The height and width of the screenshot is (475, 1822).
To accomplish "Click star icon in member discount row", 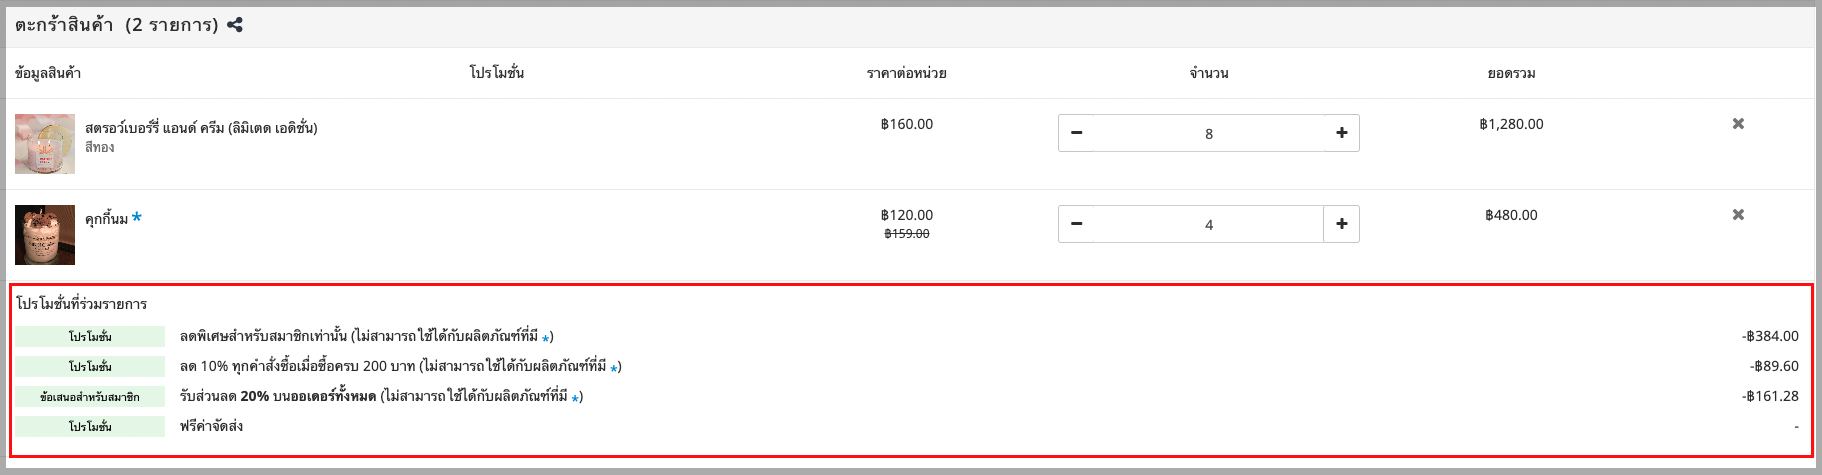I will tap(546, 339).
